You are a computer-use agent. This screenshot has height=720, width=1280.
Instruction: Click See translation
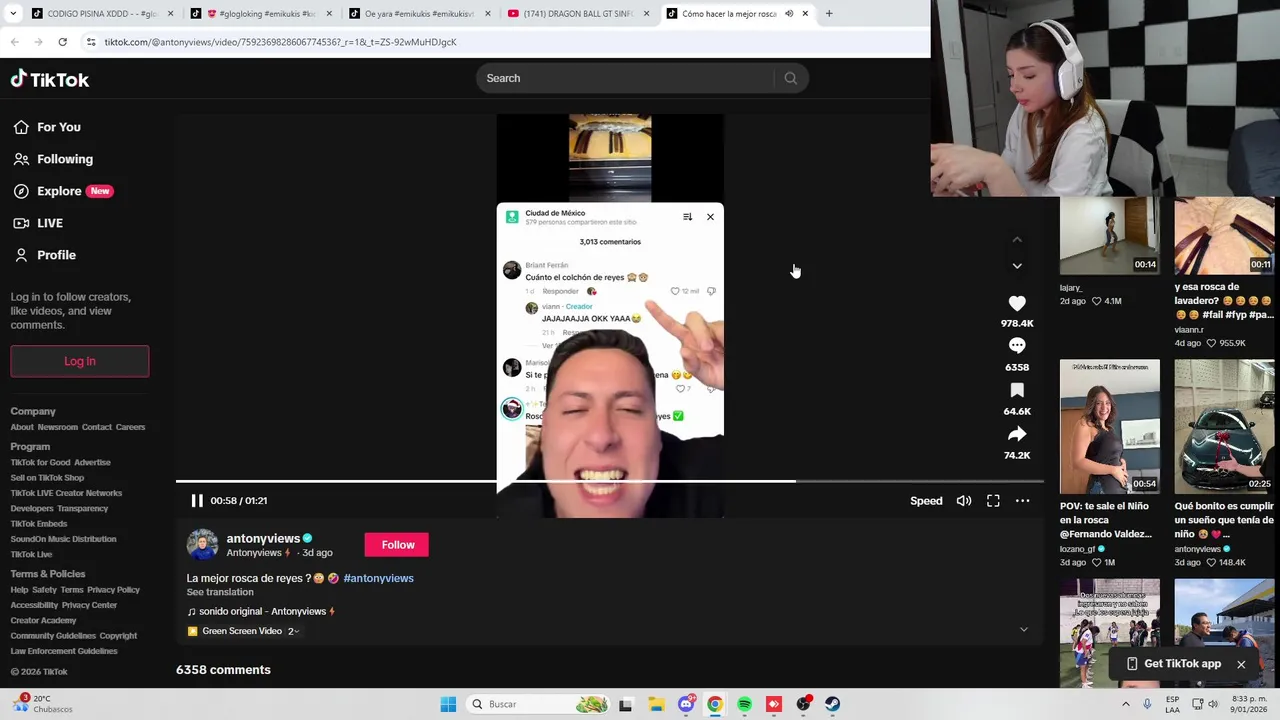(x=220, y=592)
